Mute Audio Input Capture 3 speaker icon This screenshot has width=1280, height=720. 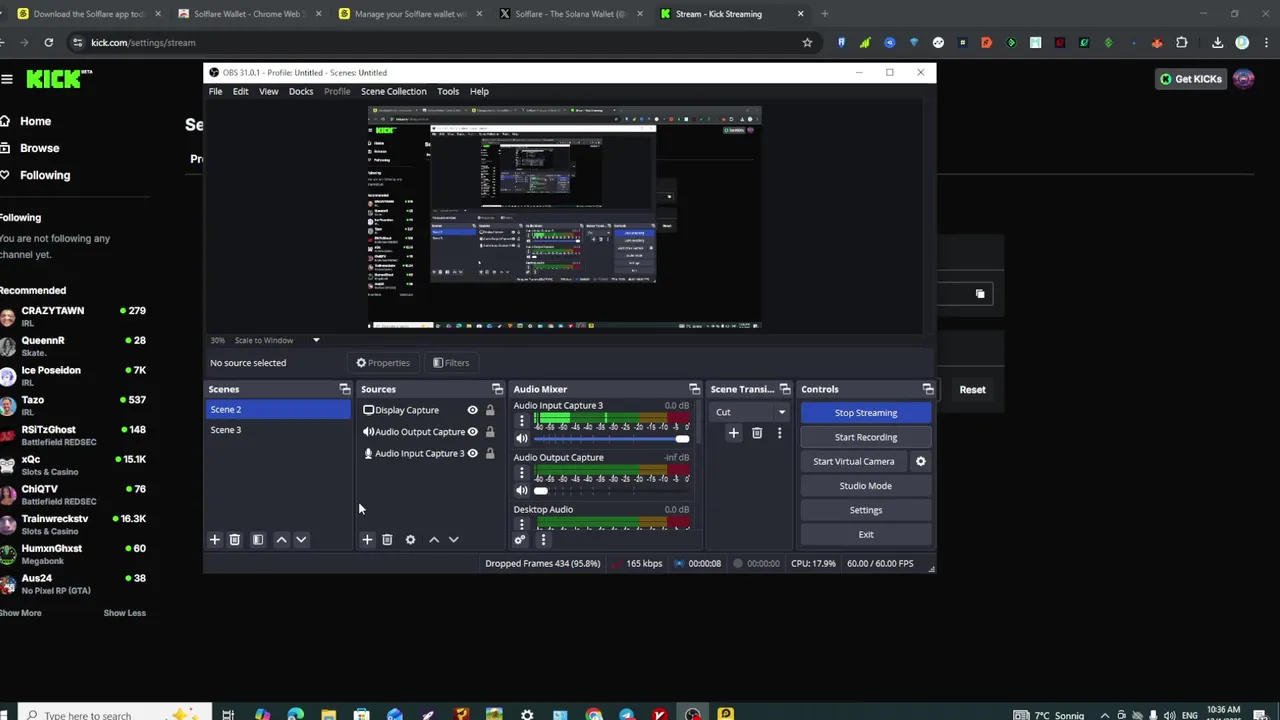pyautogui.click(x=521, y=439)
